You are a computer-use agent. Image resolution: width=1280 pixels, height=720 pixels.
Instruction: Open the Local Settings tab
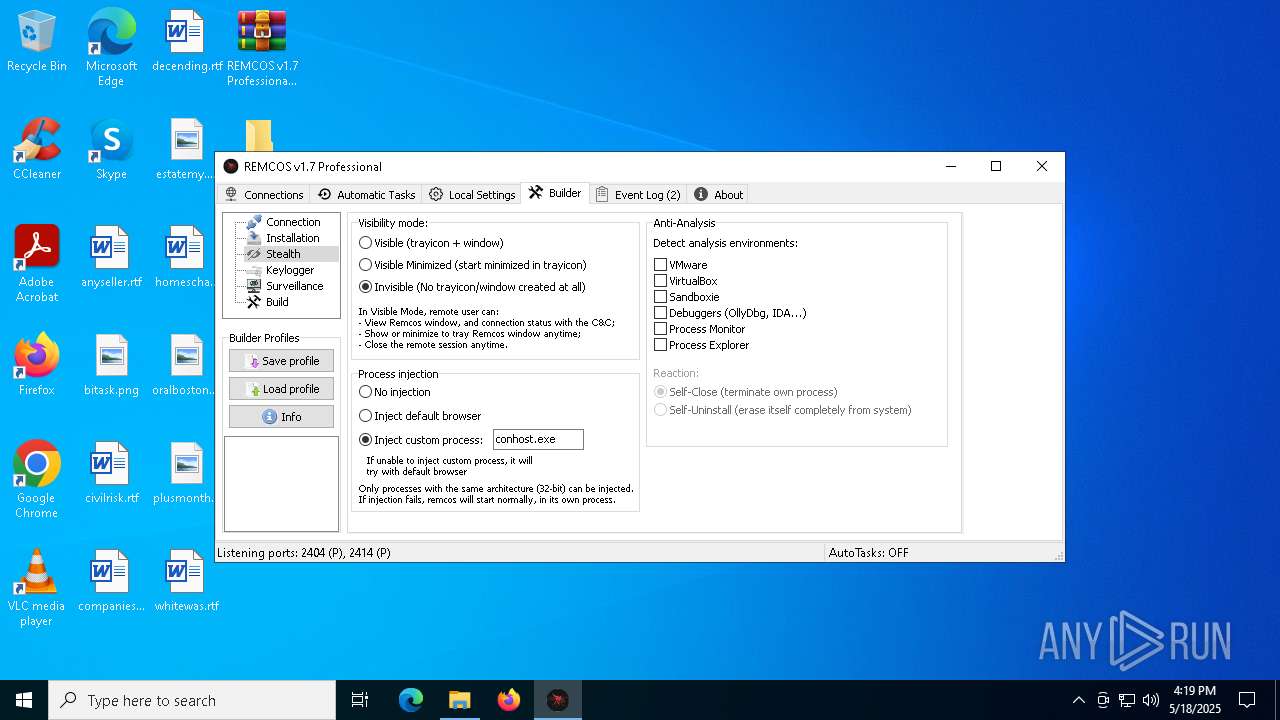tap(472, 194)
